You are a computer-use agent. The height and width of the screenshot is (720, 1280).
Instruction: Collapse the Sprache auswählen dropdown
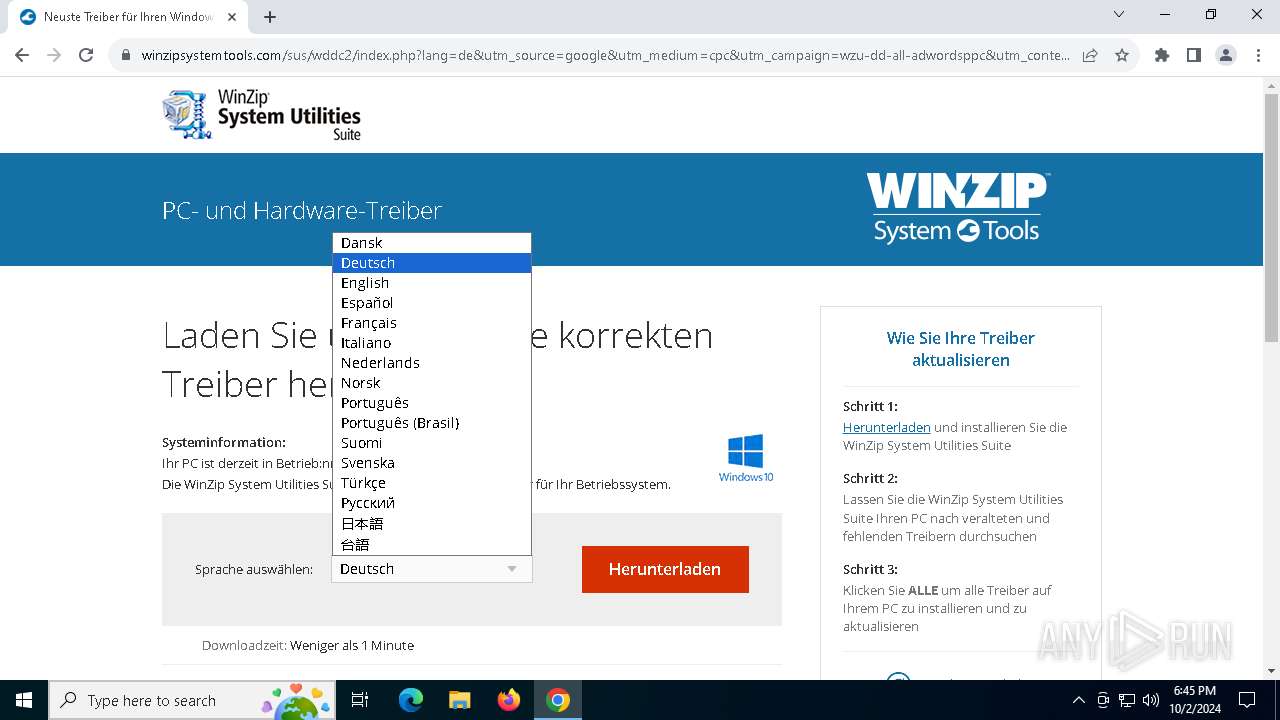click(x=432, y=569)
